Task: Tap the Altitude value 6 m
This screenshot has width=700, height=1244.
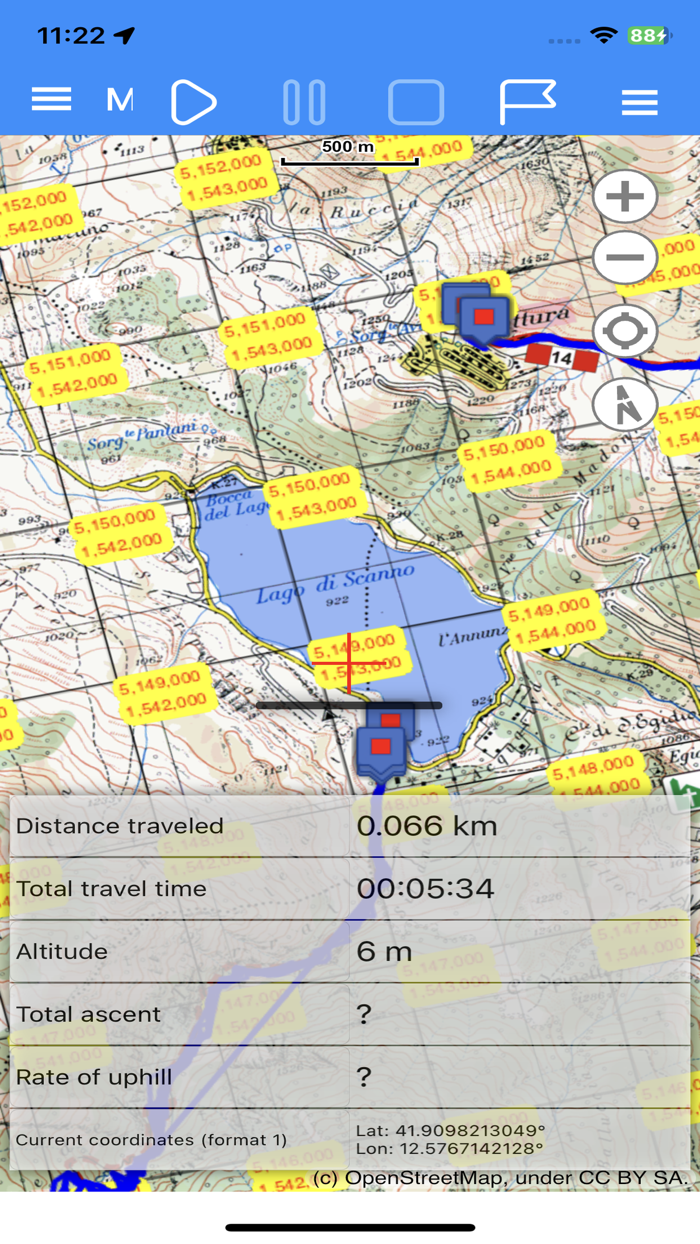Action: coord(384,951)
